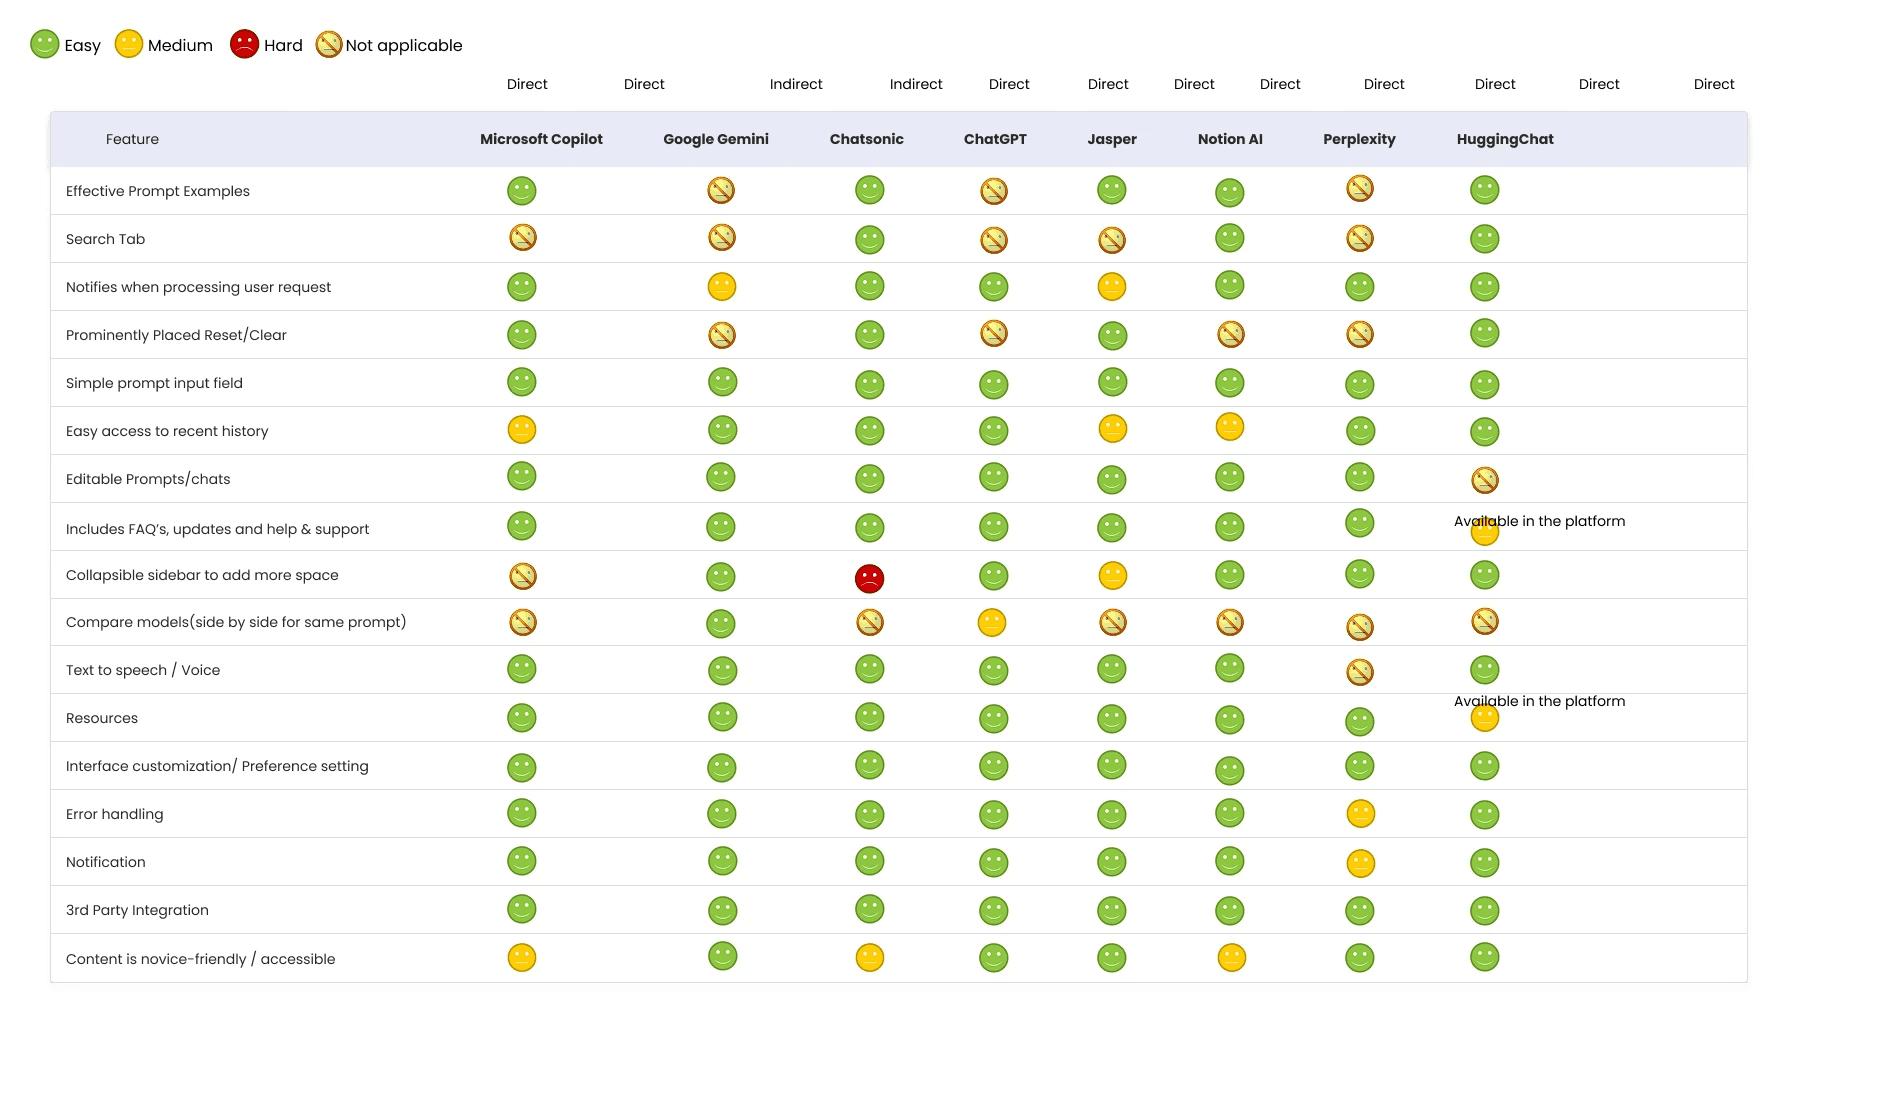Image resolution: width=1899 pixels, height=1103 pixels.
Task: Click the 'Indirect' label above Chatsonic
Action: point(796,84)
